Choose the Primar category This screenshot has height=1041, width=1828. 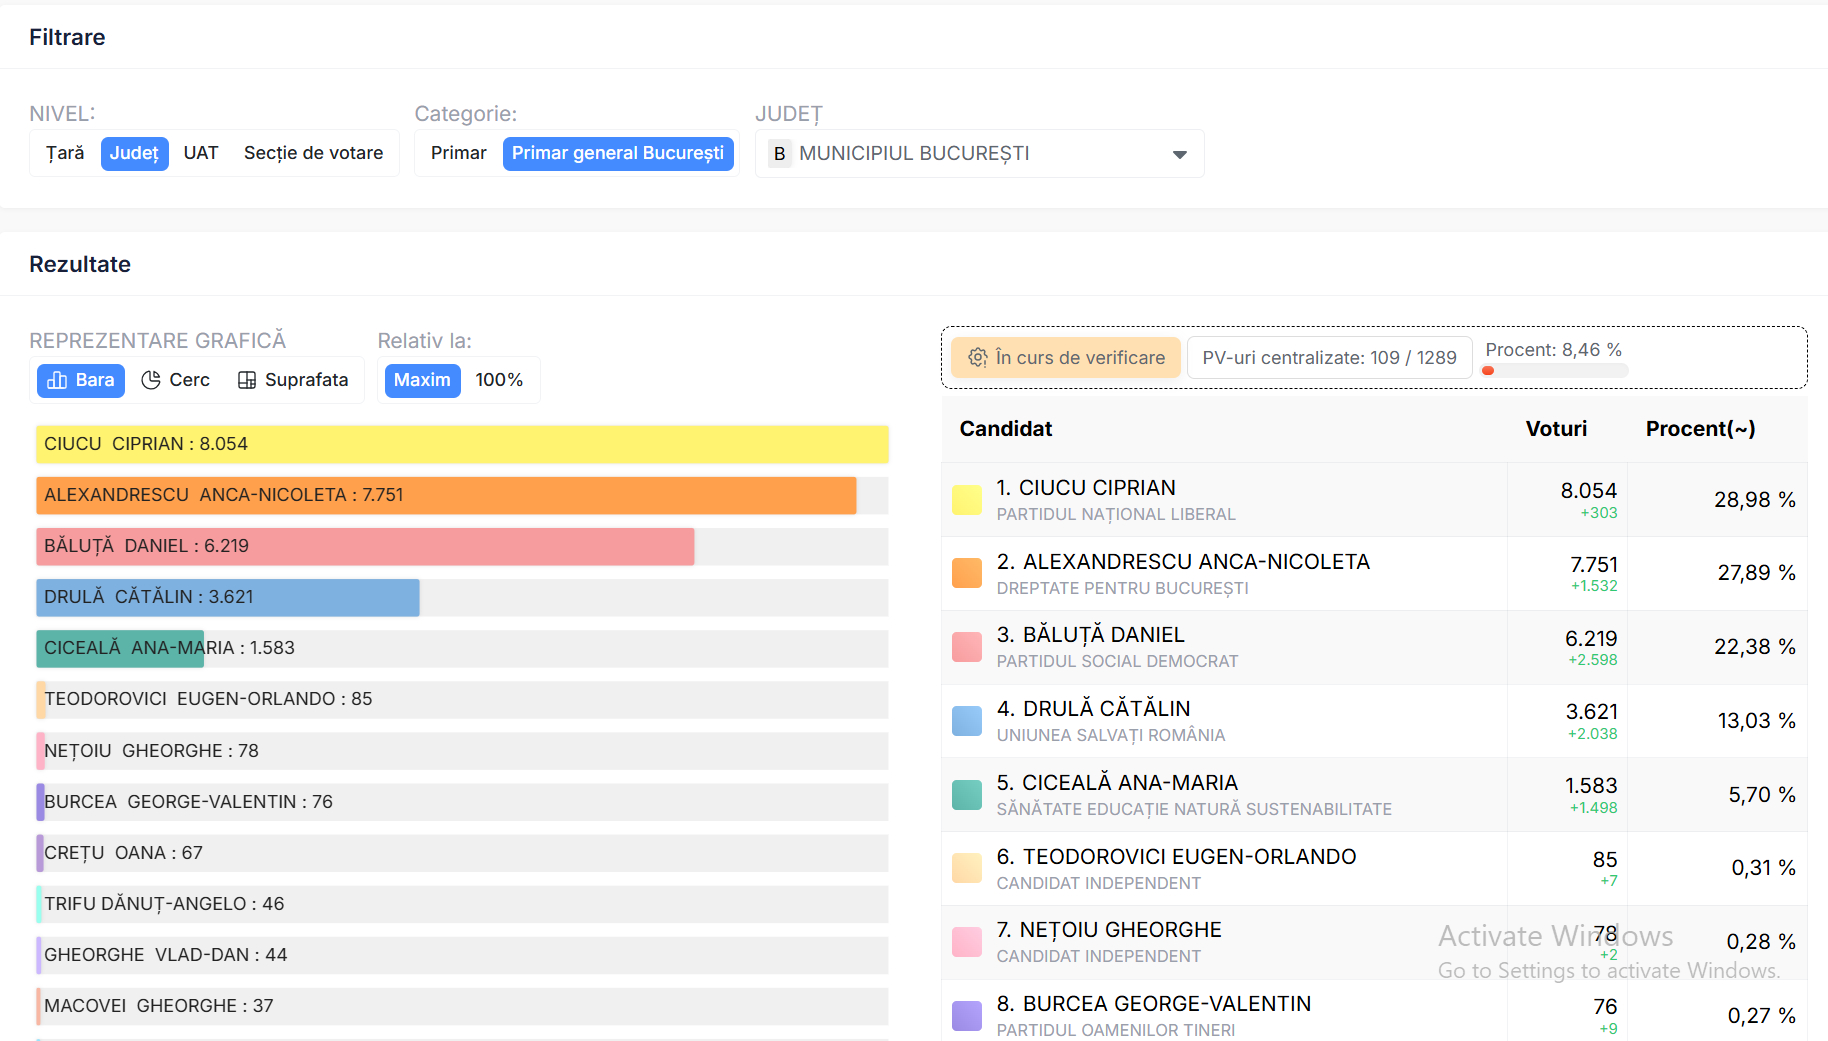(x=458, y=153)
